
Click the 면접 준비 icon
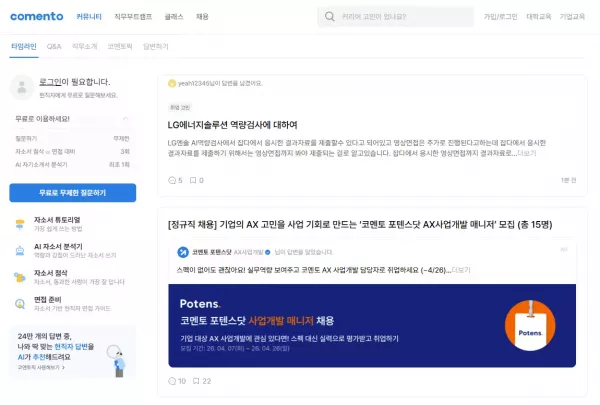[20, 304]
